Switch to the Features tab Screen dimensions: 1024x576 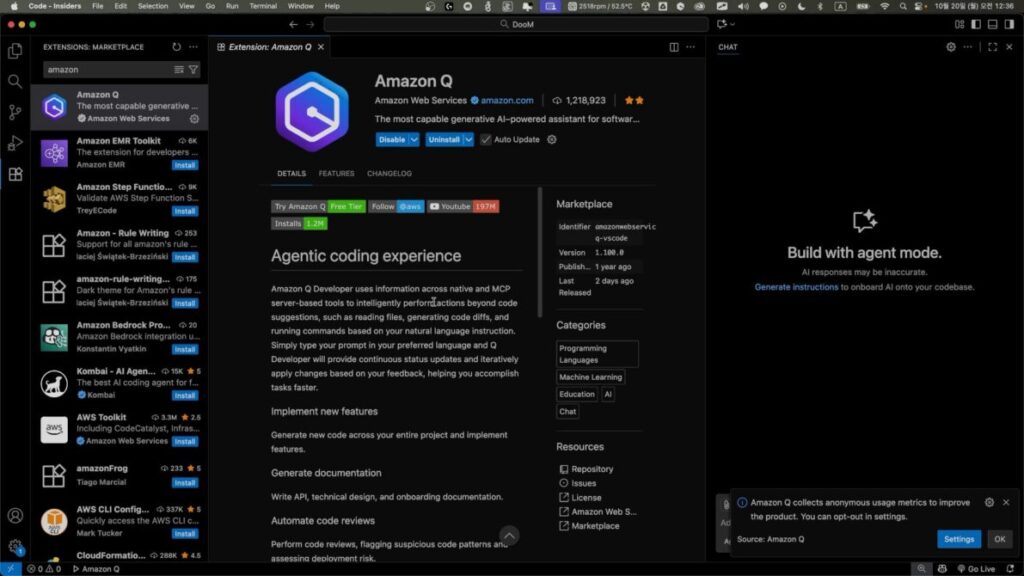point(336,174)
